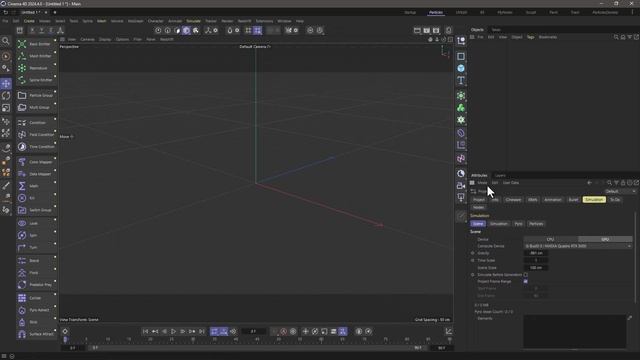This screenshot has width=640, height=360.
Task: Open the search magnifier in left palette
Action: [x=6, y=41]
